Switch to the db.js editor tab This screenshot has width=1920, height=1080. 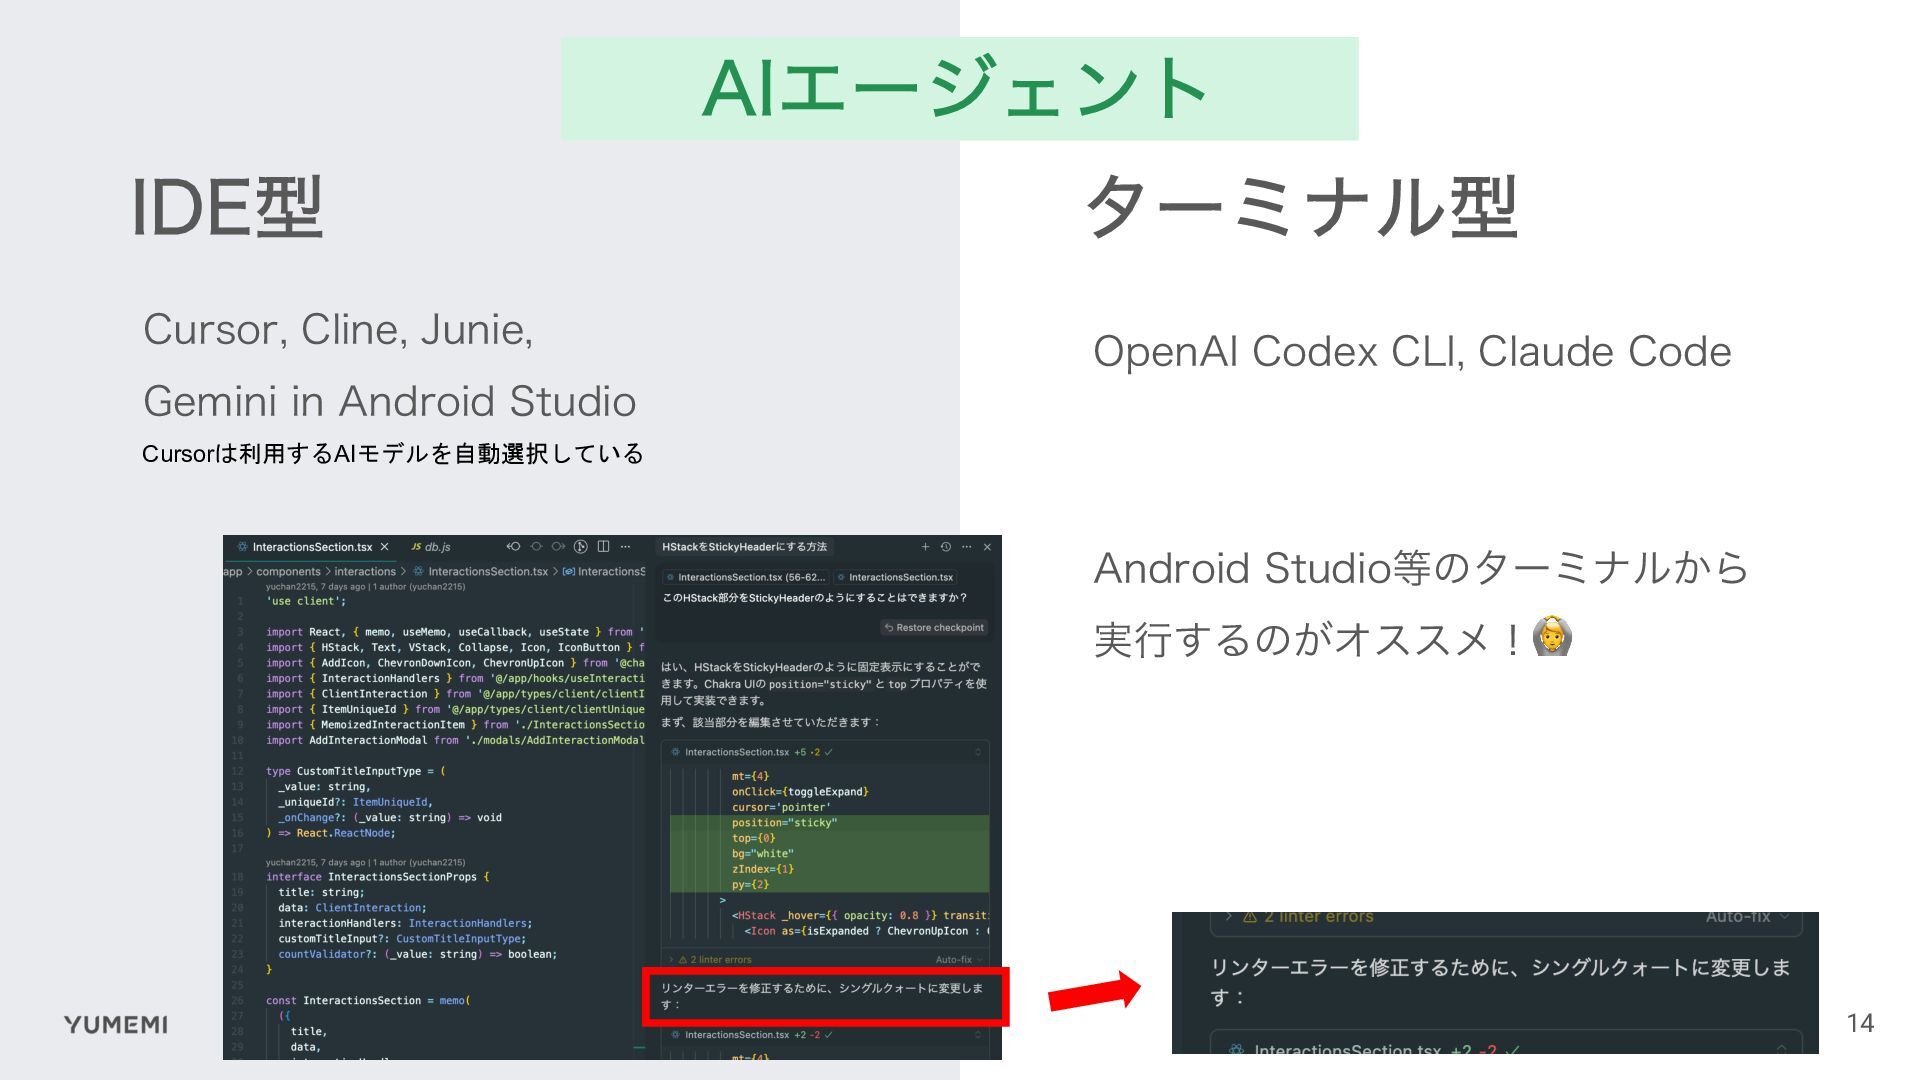pyautogui.click(x=431, y=547)
